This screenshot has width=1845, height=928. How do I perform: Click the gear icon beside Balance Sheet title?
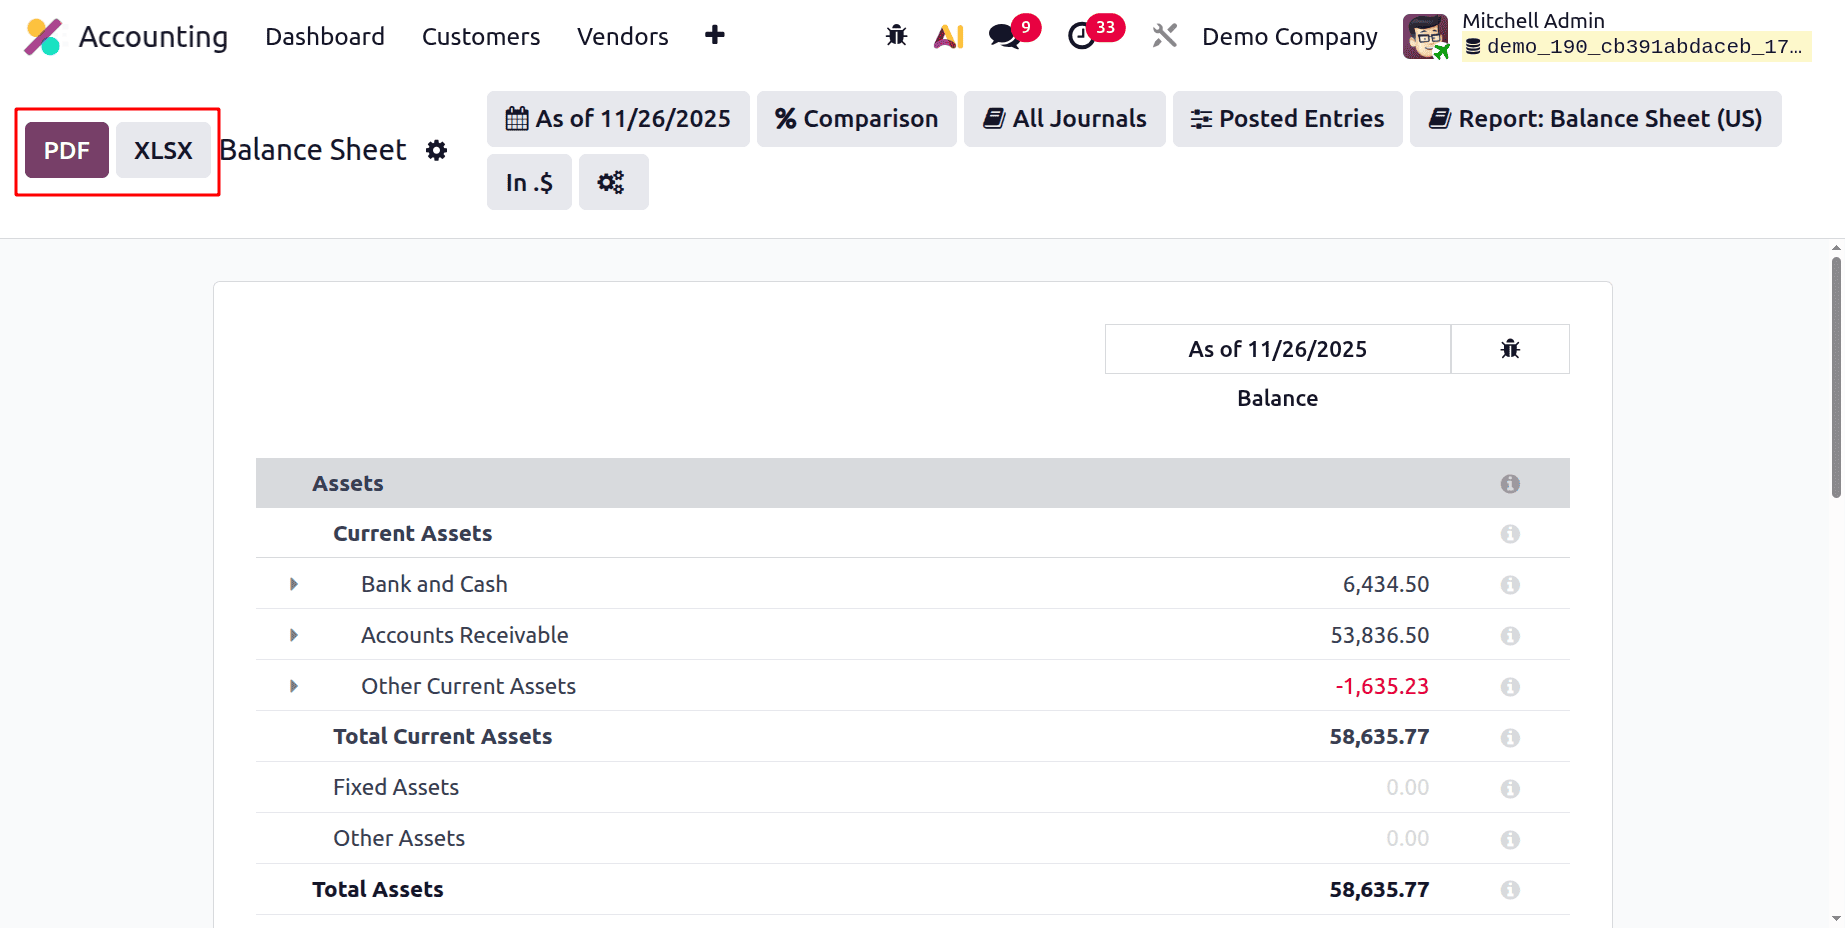(x=436, y=150)
